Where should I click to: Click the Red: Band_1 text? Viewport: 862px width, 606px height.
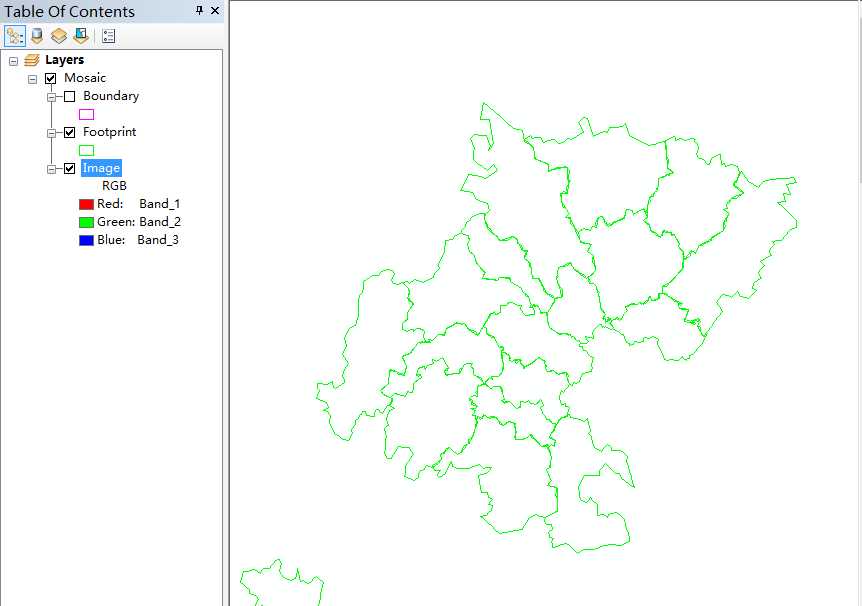[139, 204]
